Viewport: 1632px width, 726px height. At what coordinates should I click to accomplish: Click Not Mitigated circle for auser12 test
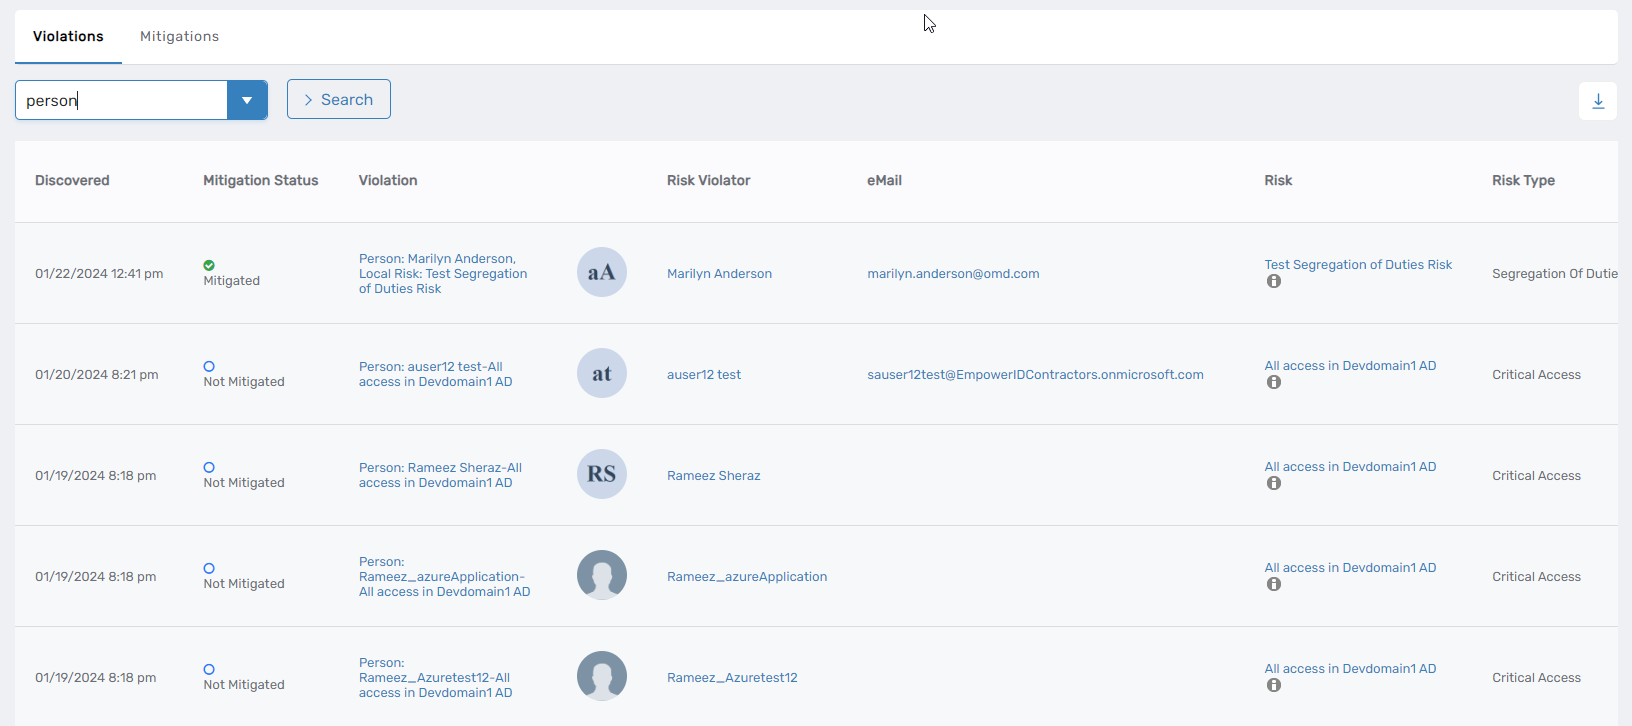(x=209, y=366)
